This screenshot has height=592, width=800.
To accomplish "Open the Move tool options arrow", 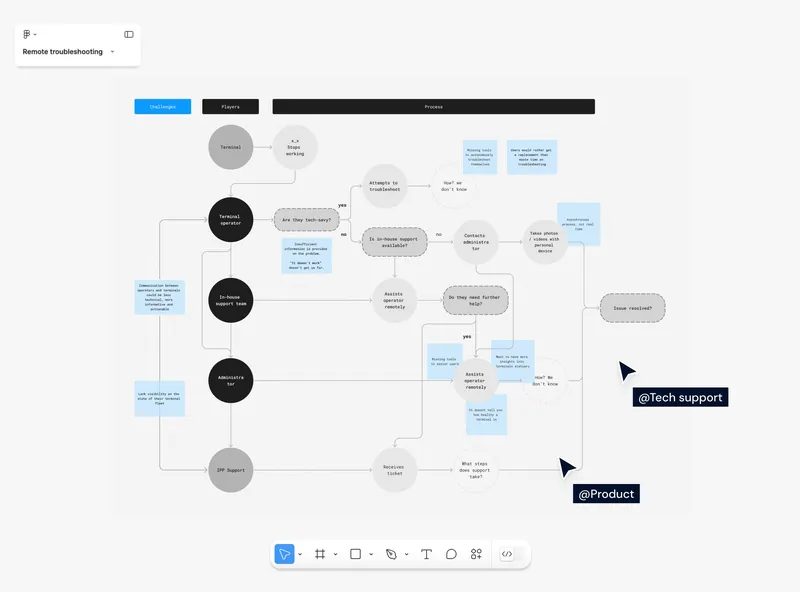I will click(x=300, y=554).
